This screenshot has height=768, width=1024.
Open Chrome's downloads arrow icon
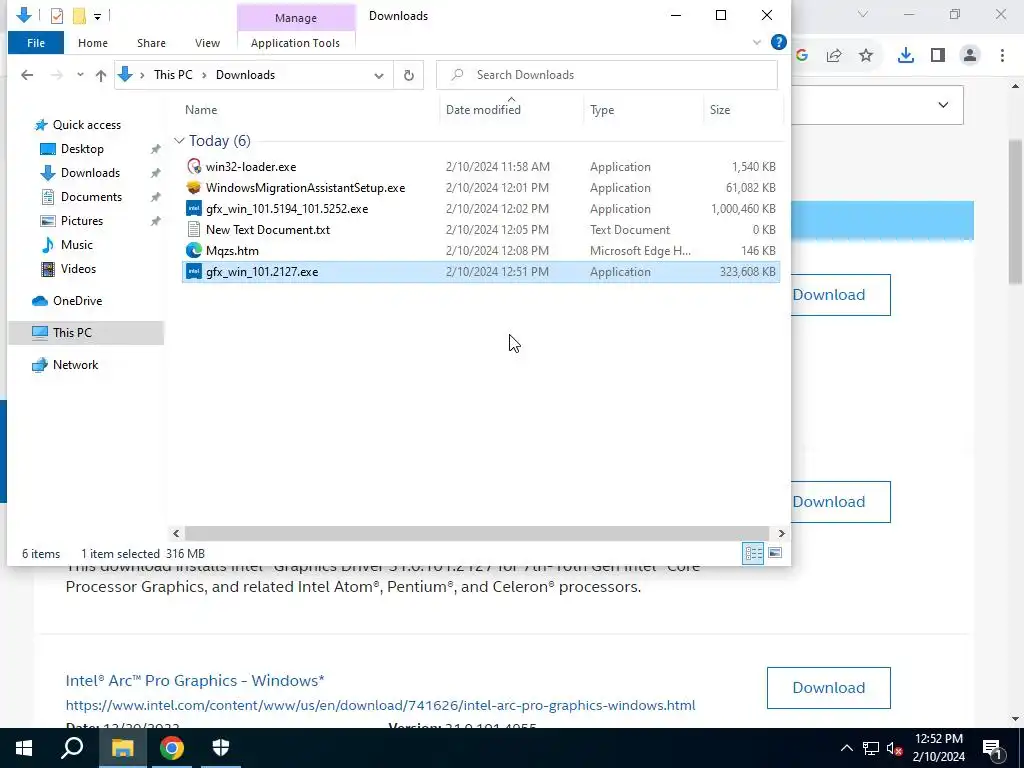pyautogui.click(x=906, y=56)
